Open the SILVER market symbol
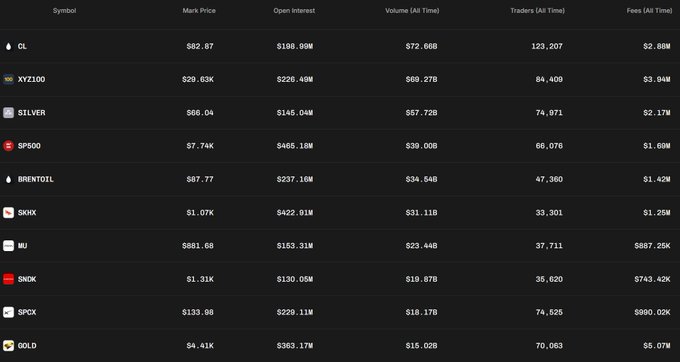 (x=31, y=113)
